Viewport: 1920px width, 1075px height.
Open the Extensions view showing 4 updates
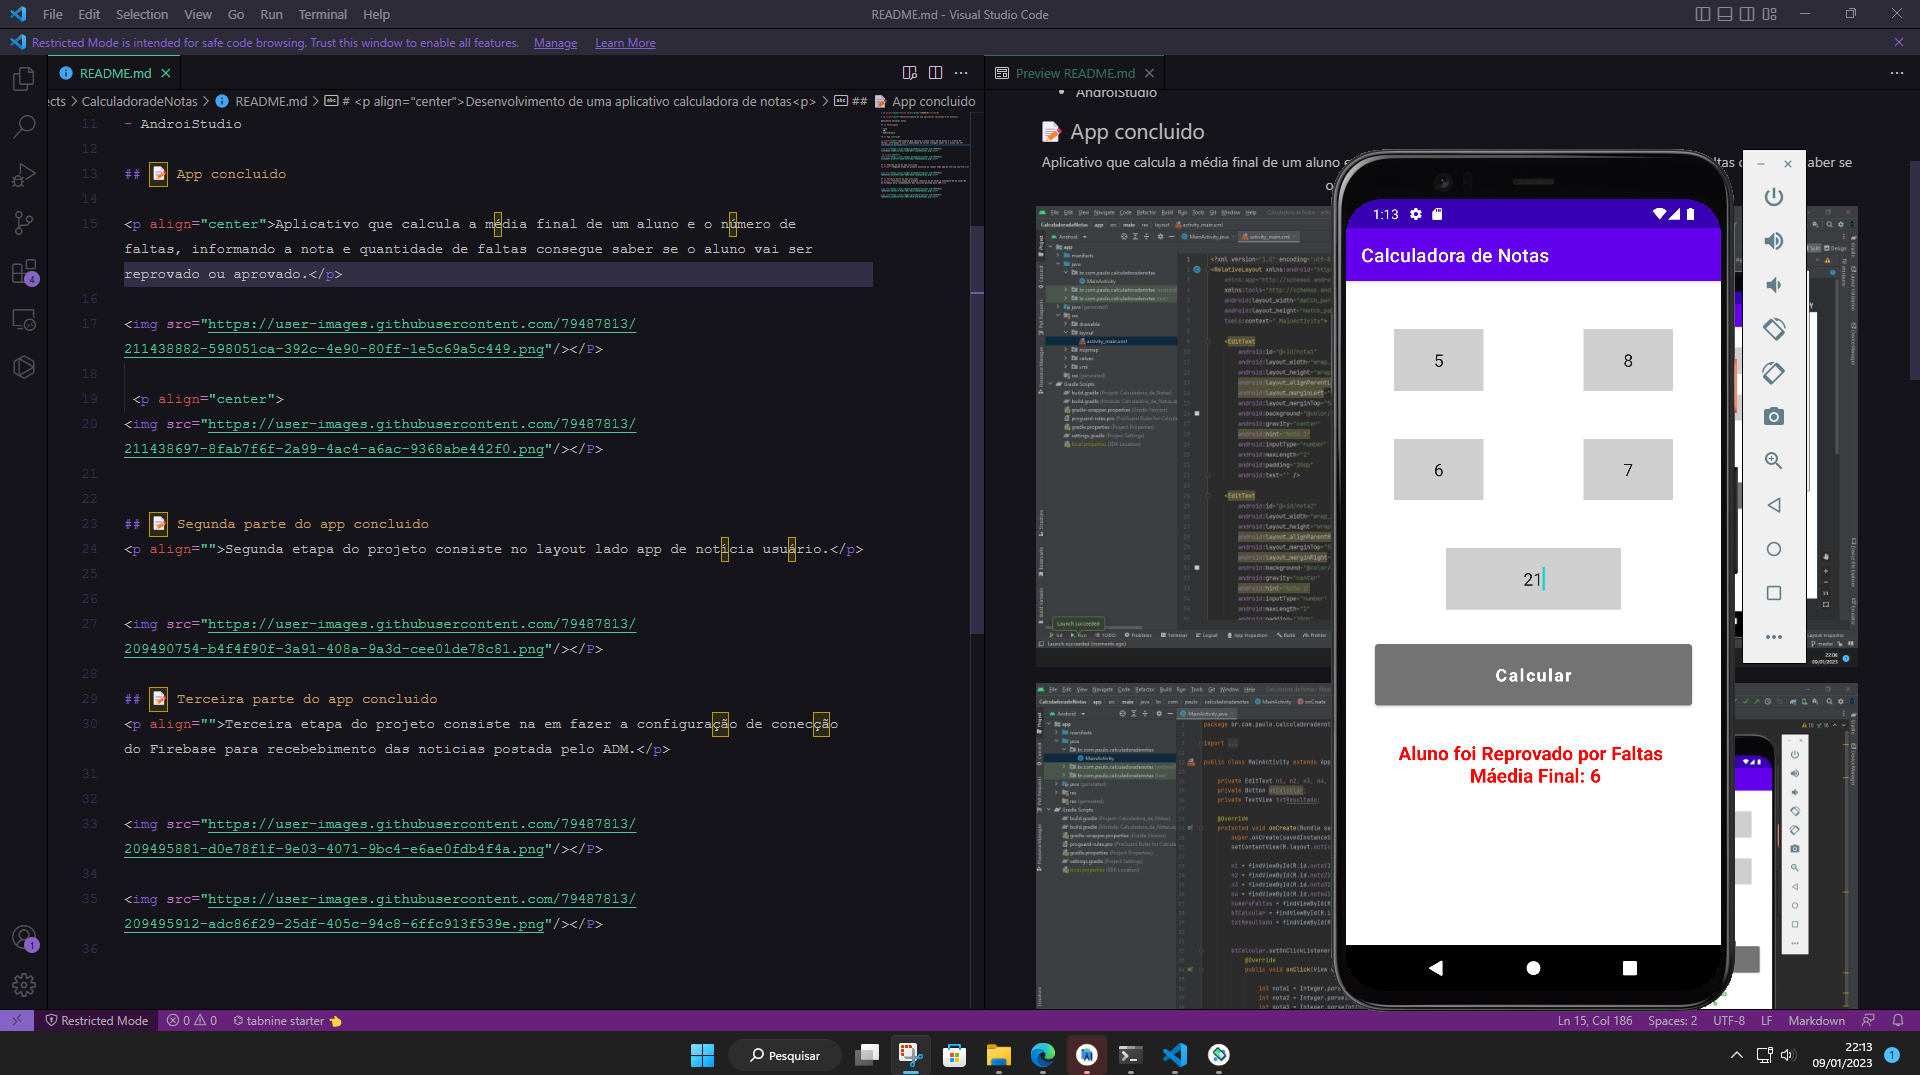pos(24,272)
